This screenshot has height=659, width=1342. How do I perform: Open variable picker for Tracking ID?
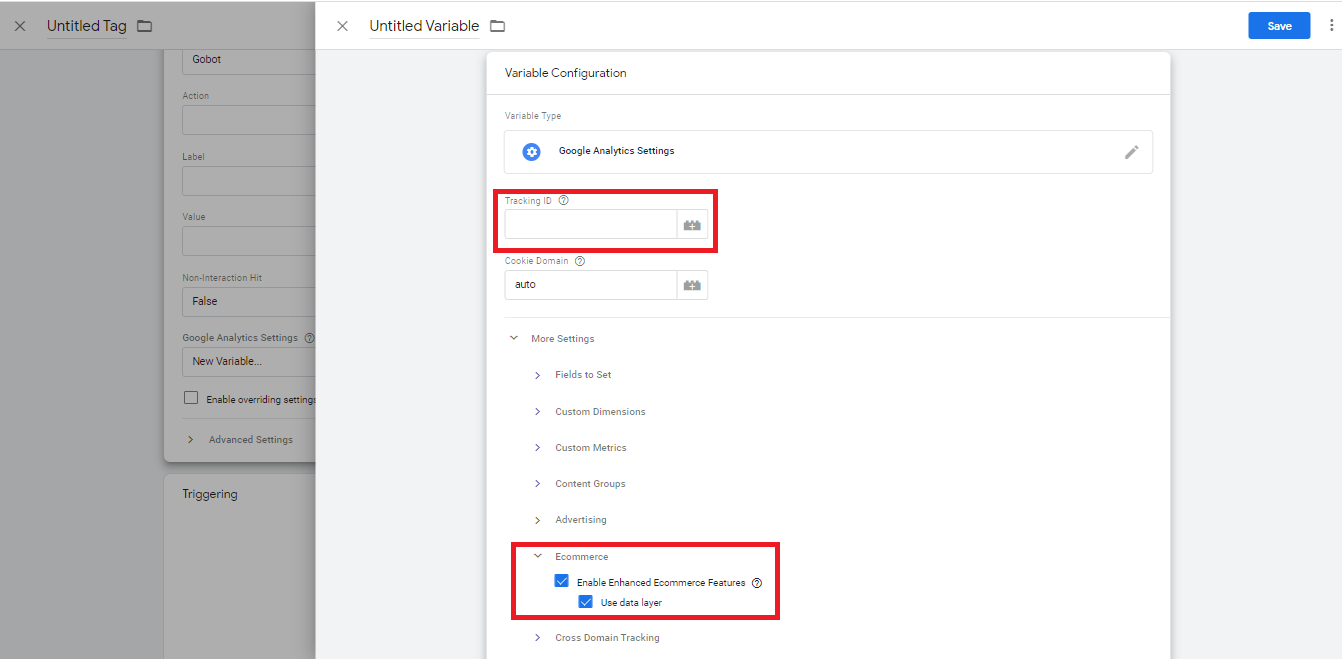(x=692, y=225)
